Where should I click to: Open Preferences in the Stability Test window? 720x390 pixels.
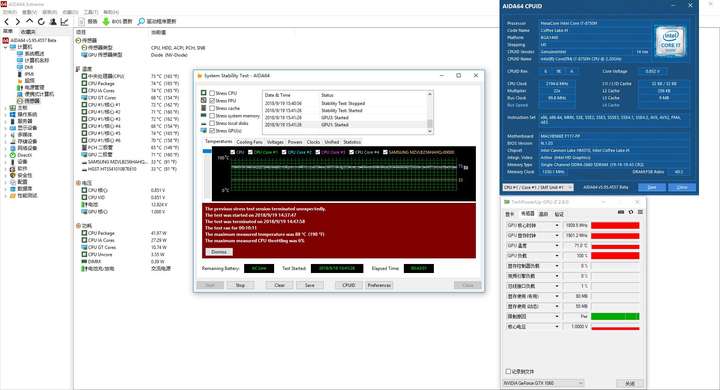pos(379,285)
